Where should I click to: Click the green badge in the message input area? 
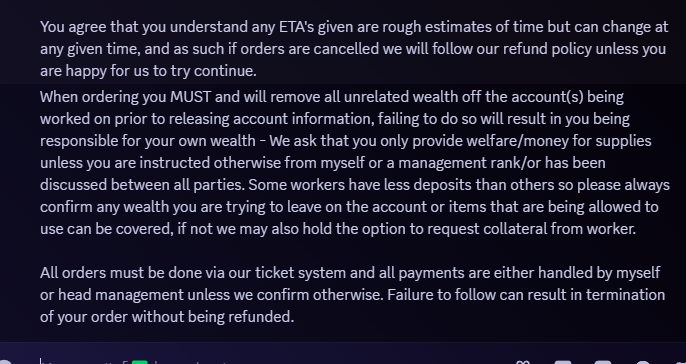(140, 362)
